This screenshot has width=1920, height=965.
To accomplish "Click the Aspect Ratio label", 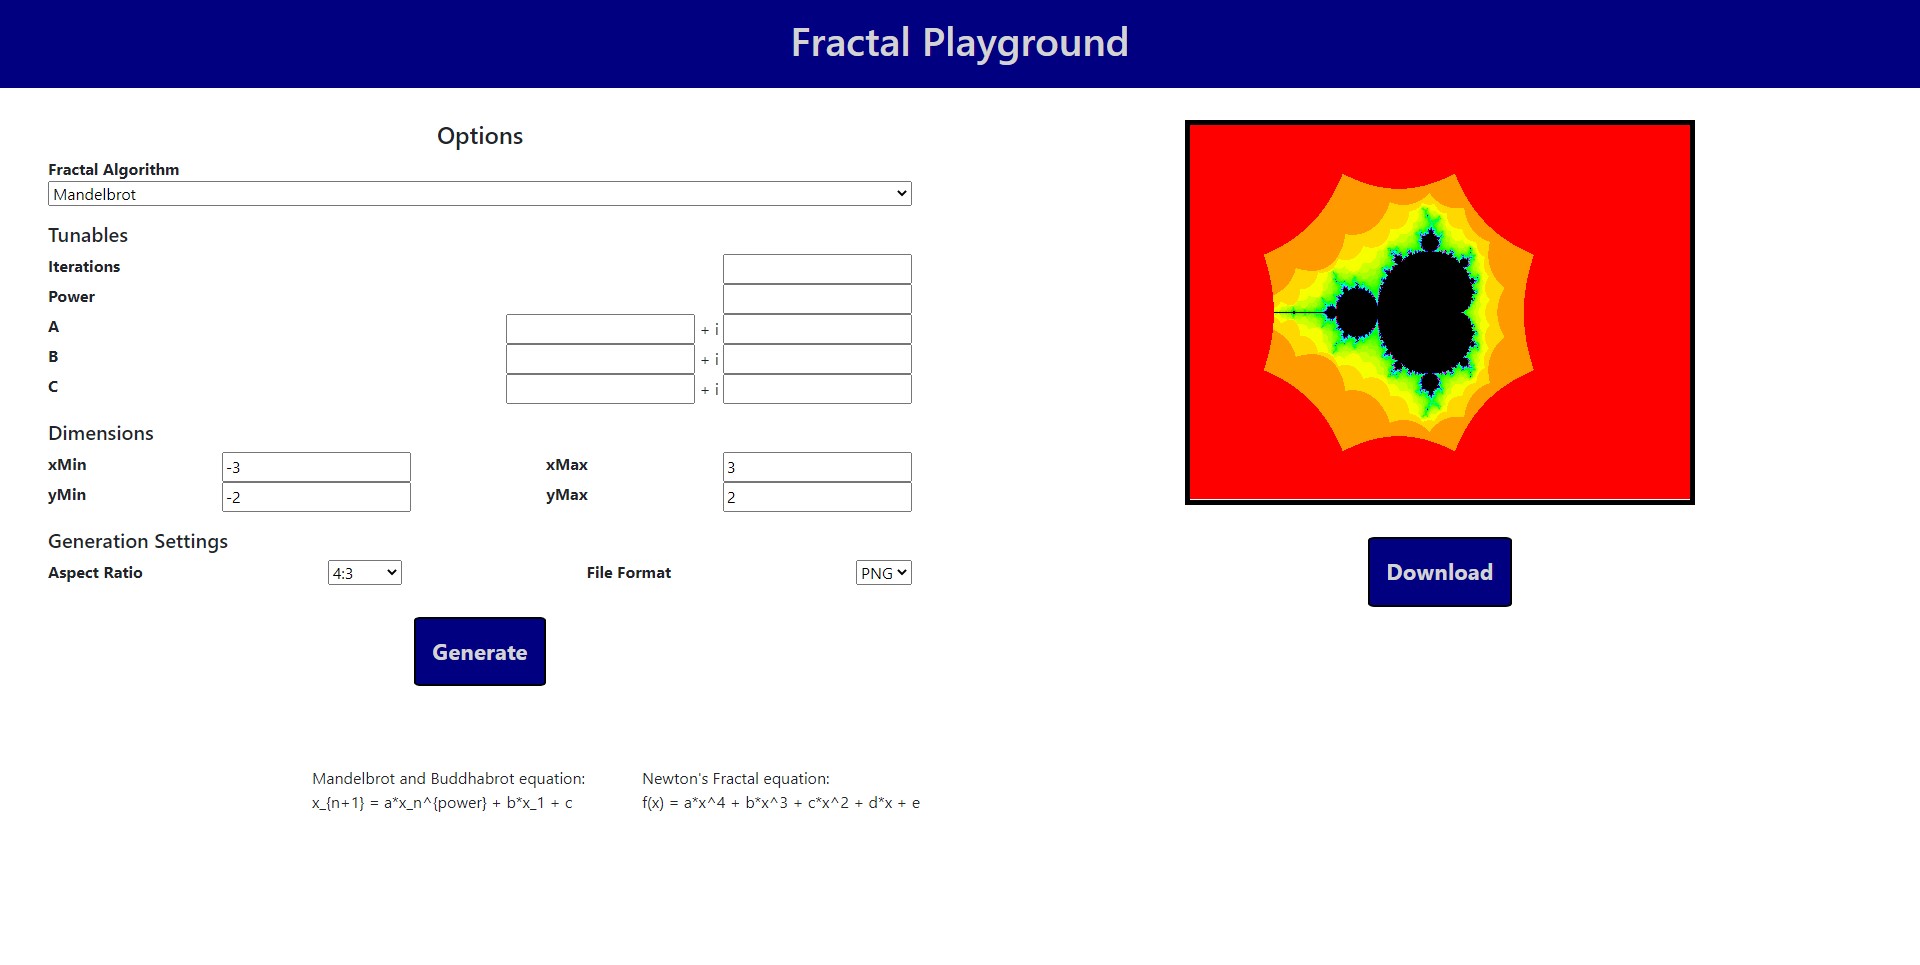I will point(95,573).
